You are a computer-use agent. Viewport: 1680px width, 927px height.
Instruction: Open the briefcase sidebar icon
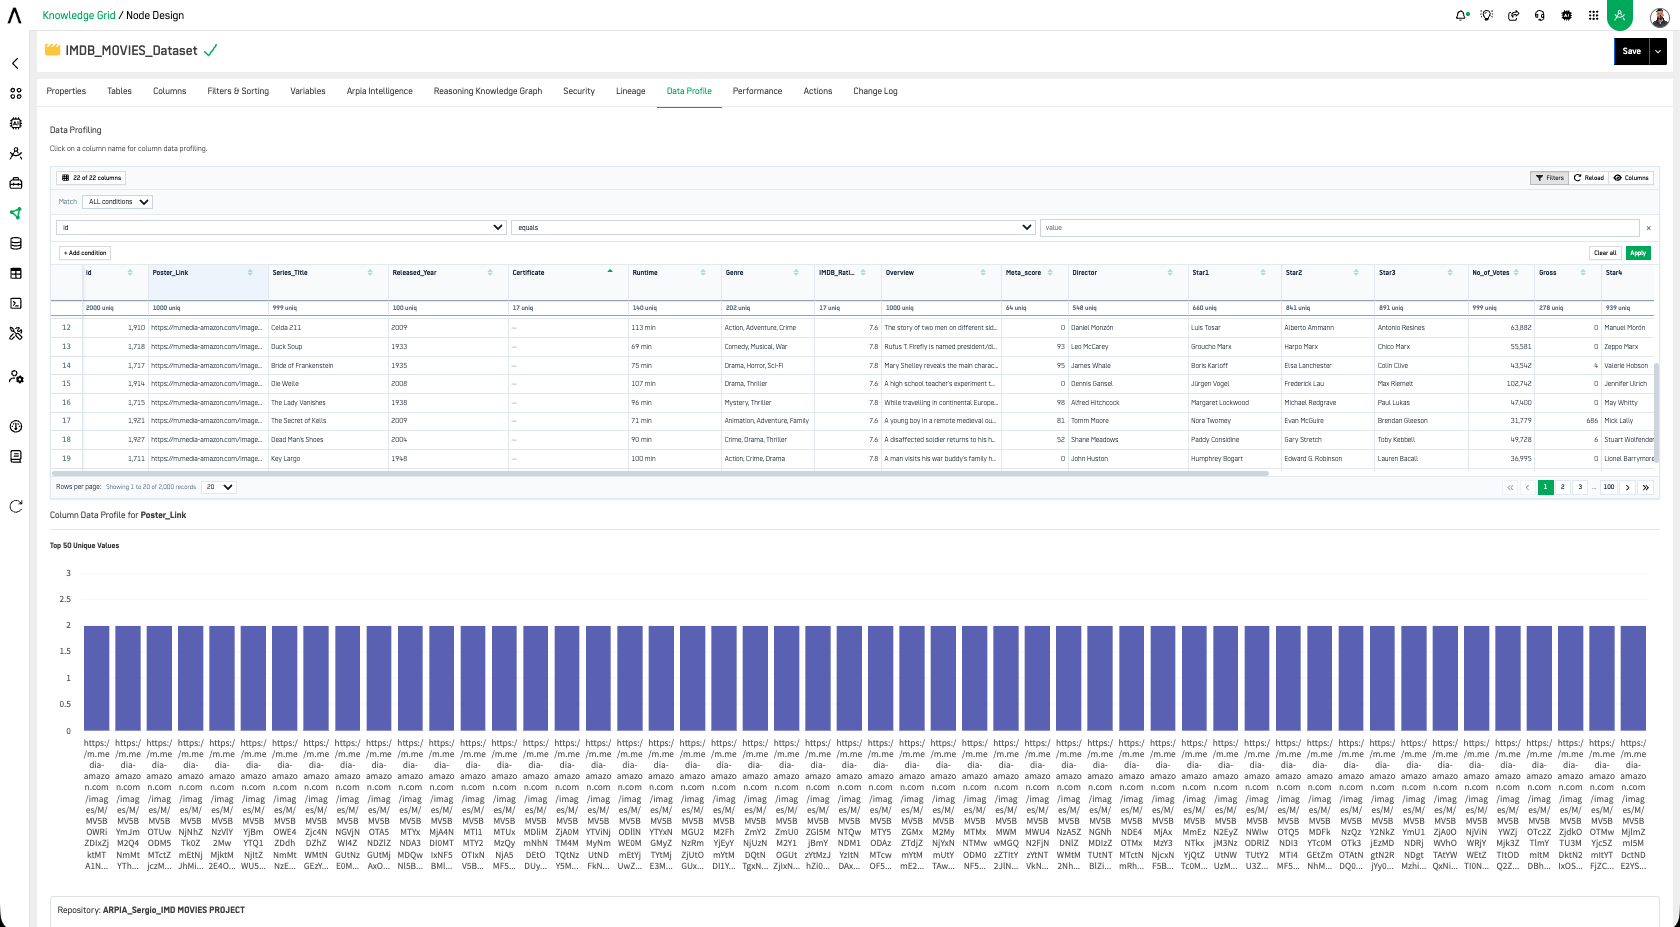(x=15, y=183)
